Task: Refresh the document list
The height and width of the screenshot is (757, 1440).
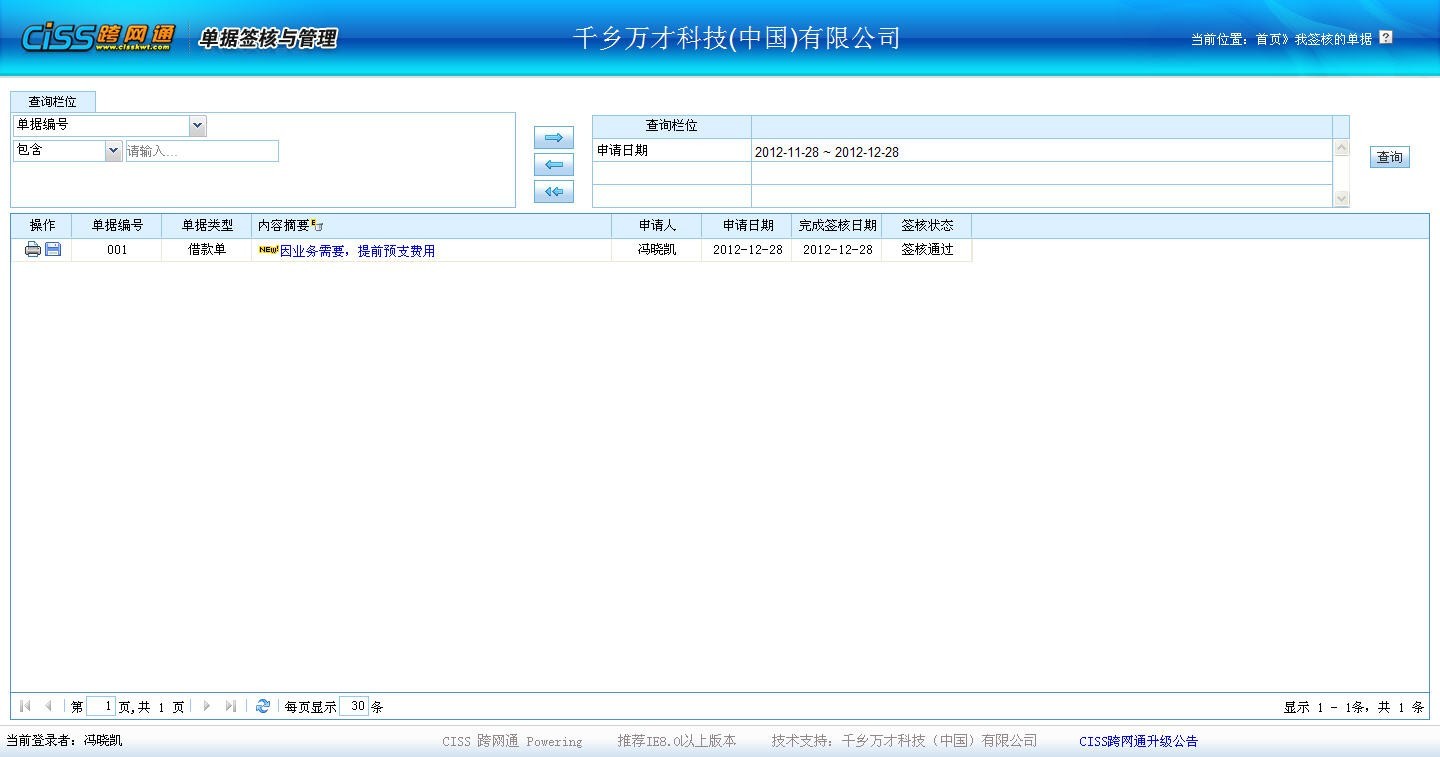Action: coord(262,706)
